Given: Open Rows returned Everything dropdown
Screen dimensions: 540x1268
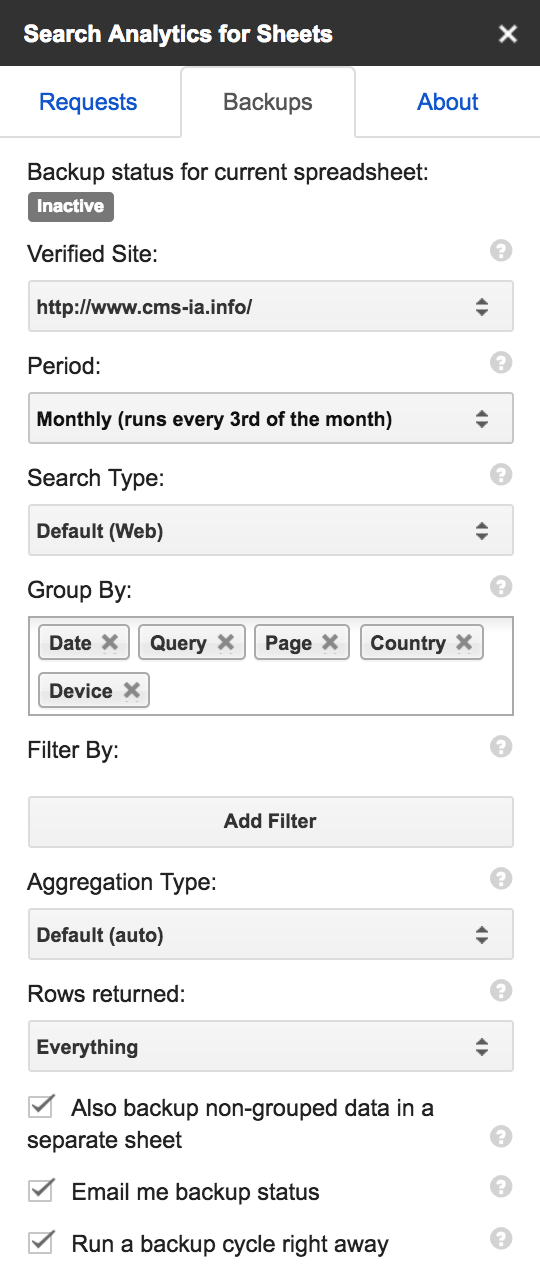Looking at the screenshot, I should coord(270,1046).
